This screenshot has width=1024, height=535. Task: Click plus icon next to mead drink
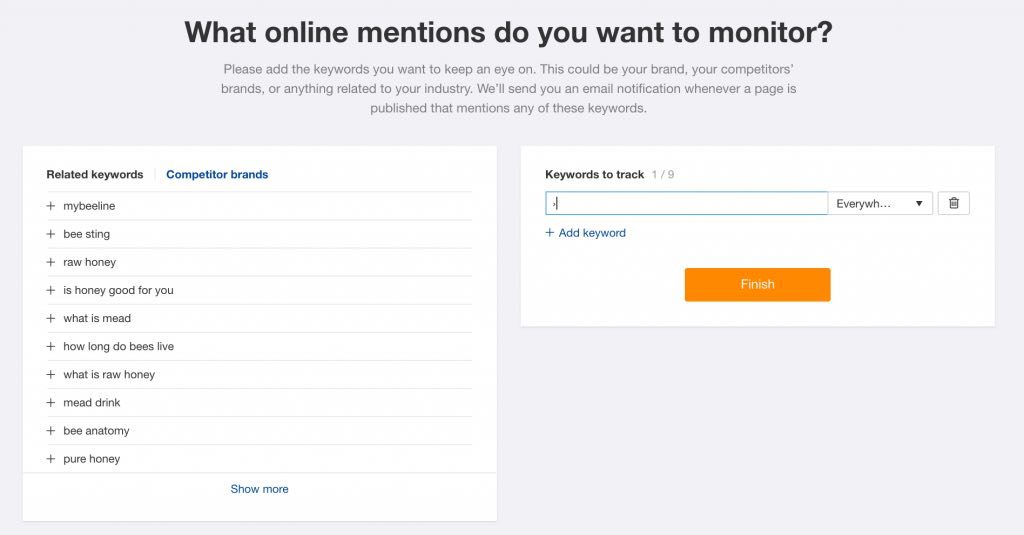tap(51, 403)
